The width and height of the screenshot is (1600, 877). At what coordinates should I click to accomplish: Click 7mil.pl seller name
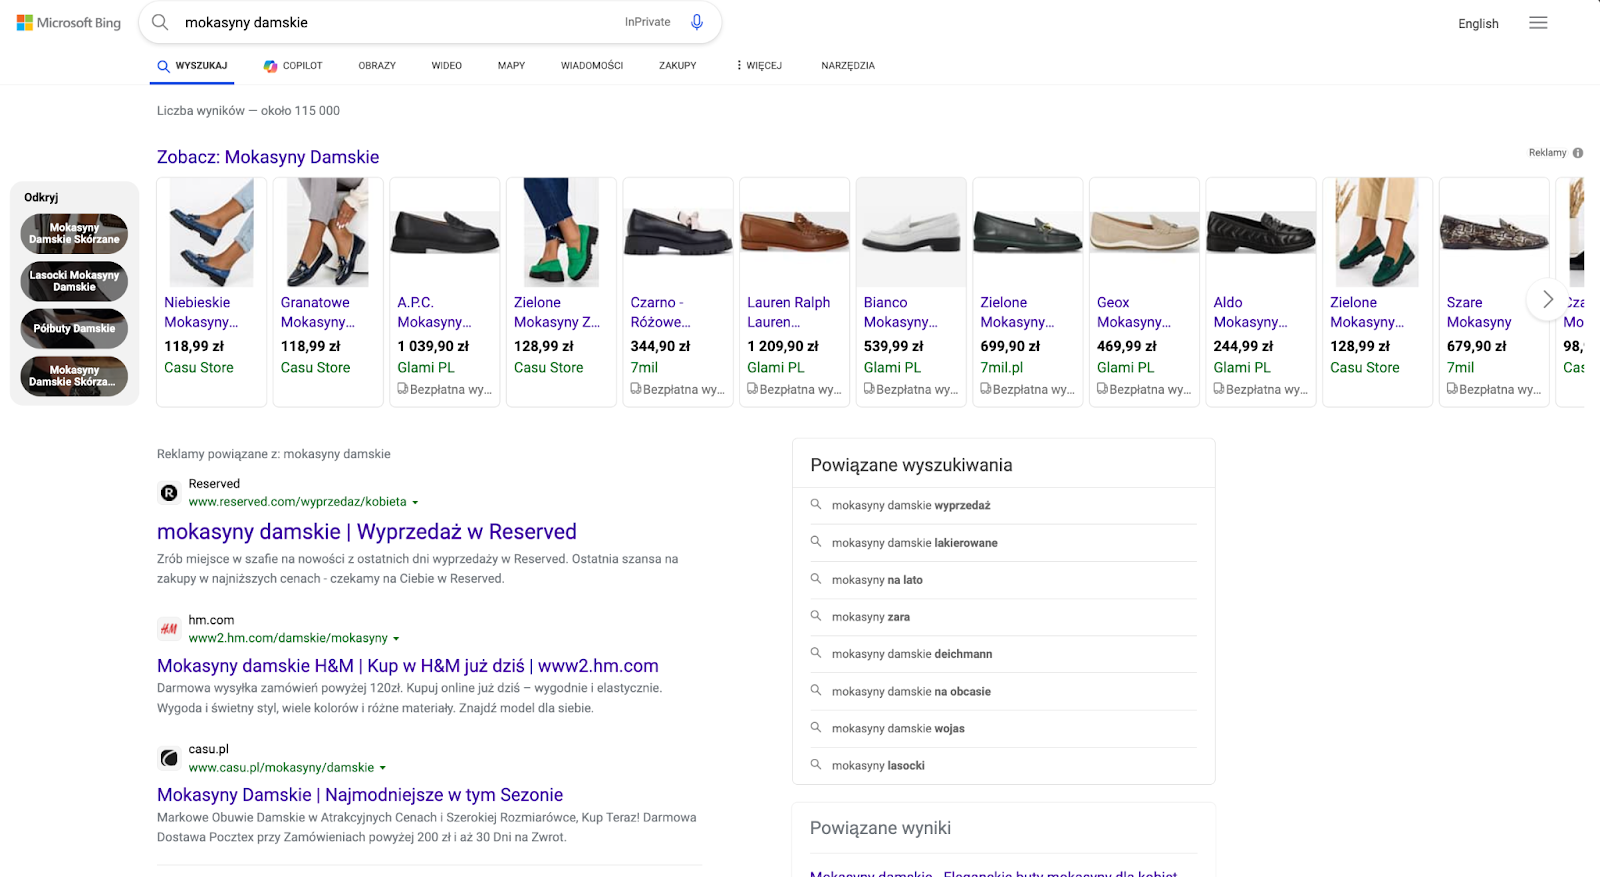point(1002,368)
